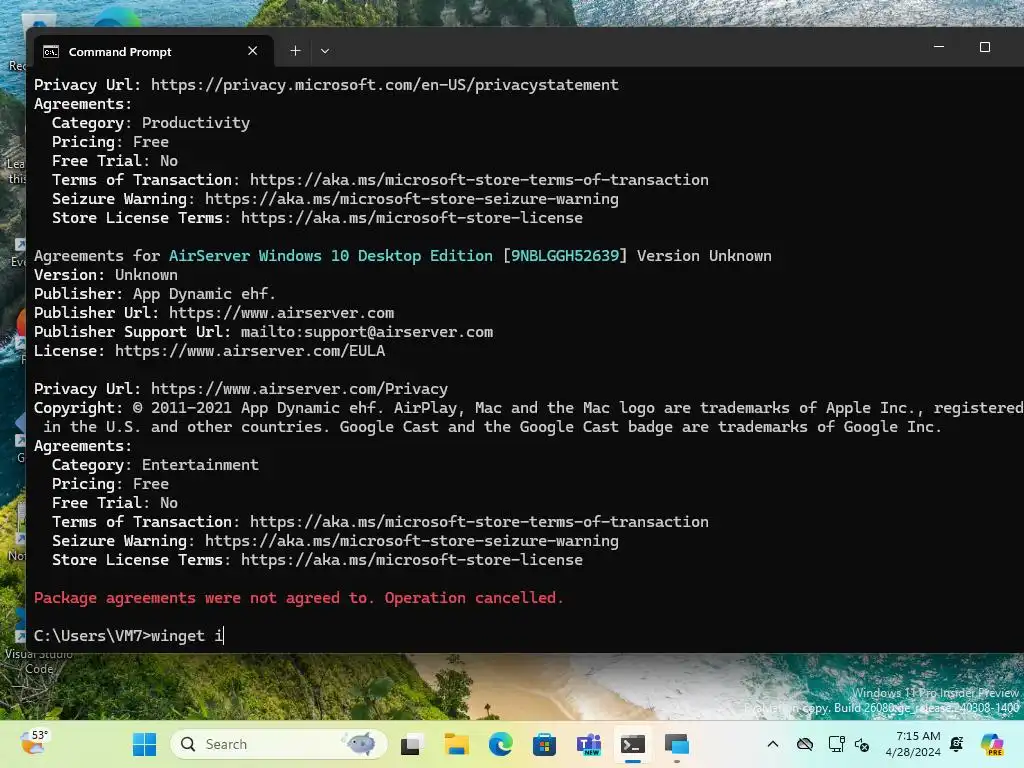Open the Windows Start menu
The width and height of the screenshot is (1024, 768).
coord(144,744)
